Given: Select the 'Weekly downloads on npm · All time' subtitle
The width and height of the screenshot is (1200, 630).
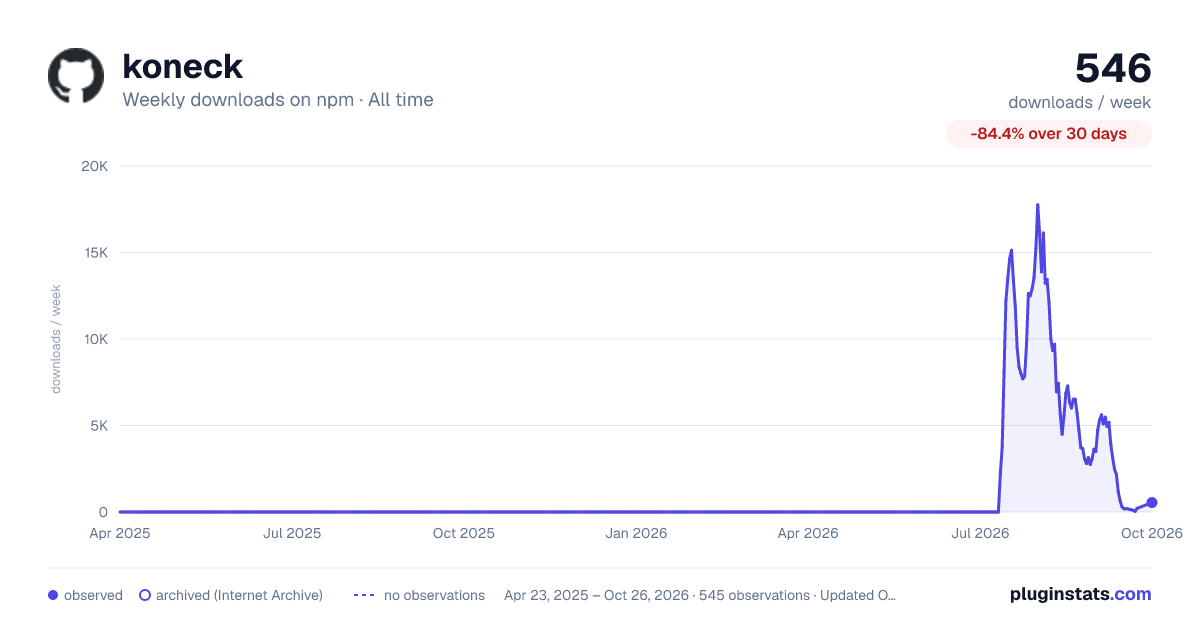Looking at the screenshot, I should point(278,99).
